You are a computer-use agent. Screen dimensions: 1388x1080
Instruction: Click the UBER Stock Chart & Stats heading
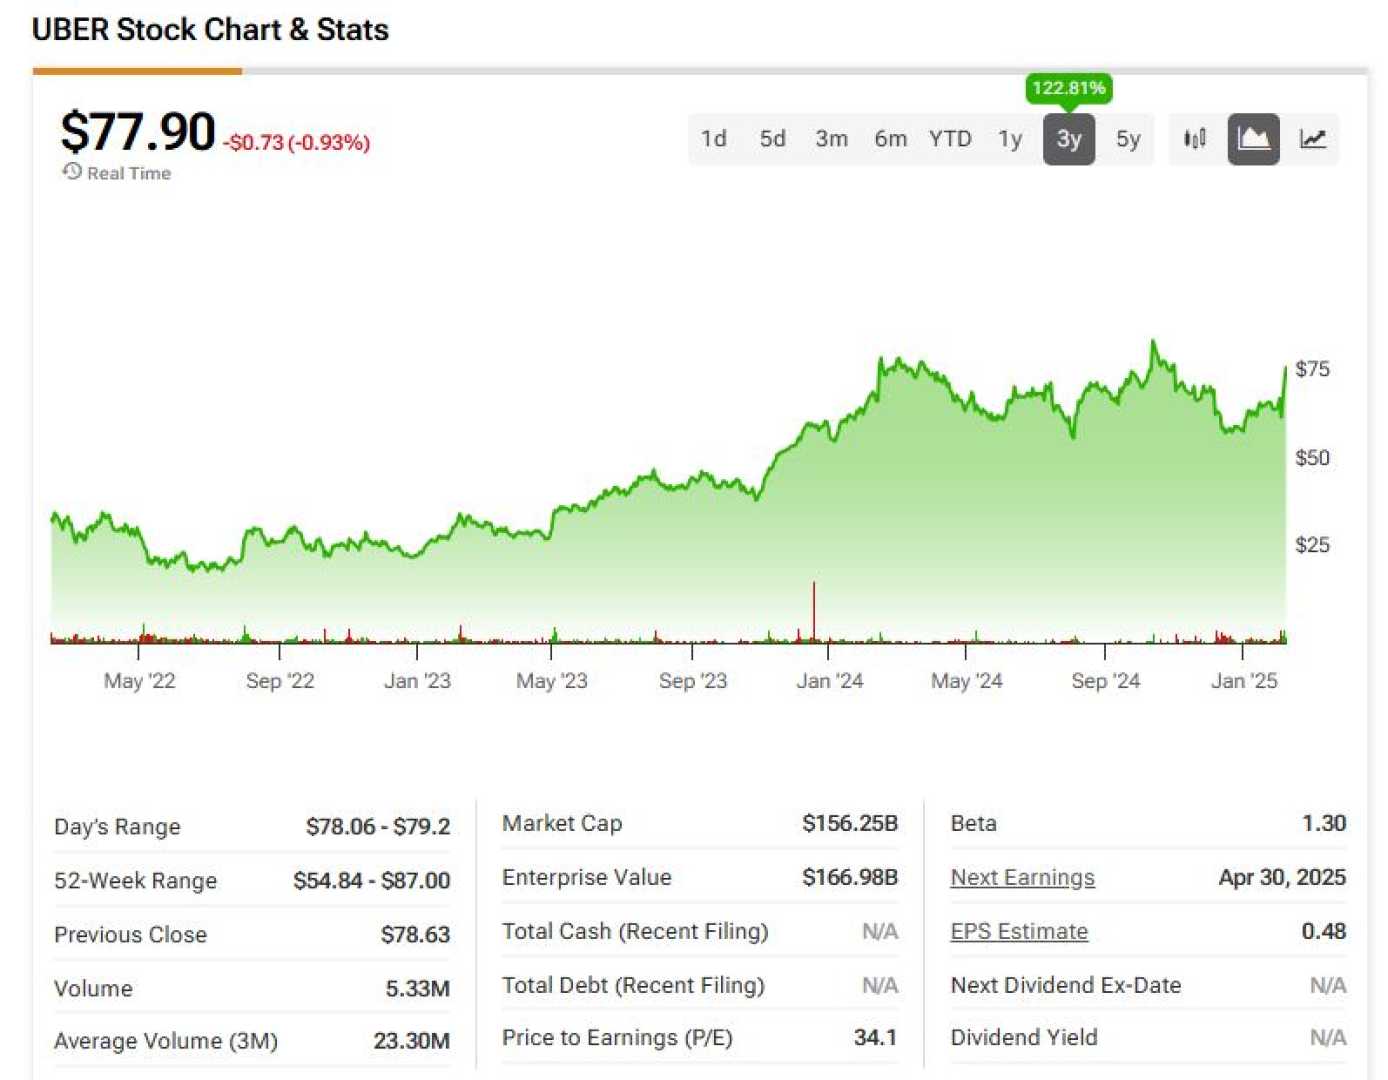click(x=210, y=29)
